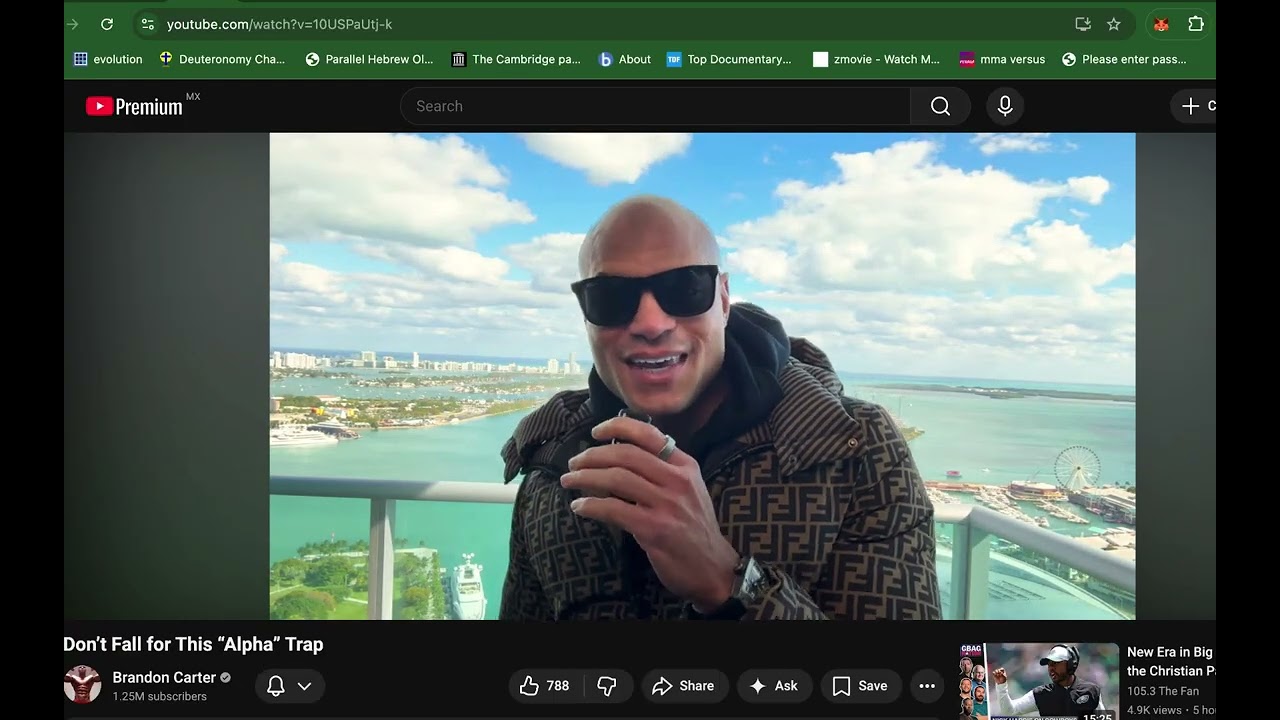Open the mma versus bookmark
The height and width of the screenshot is (720, 1280).
[x=1002, y=59]
